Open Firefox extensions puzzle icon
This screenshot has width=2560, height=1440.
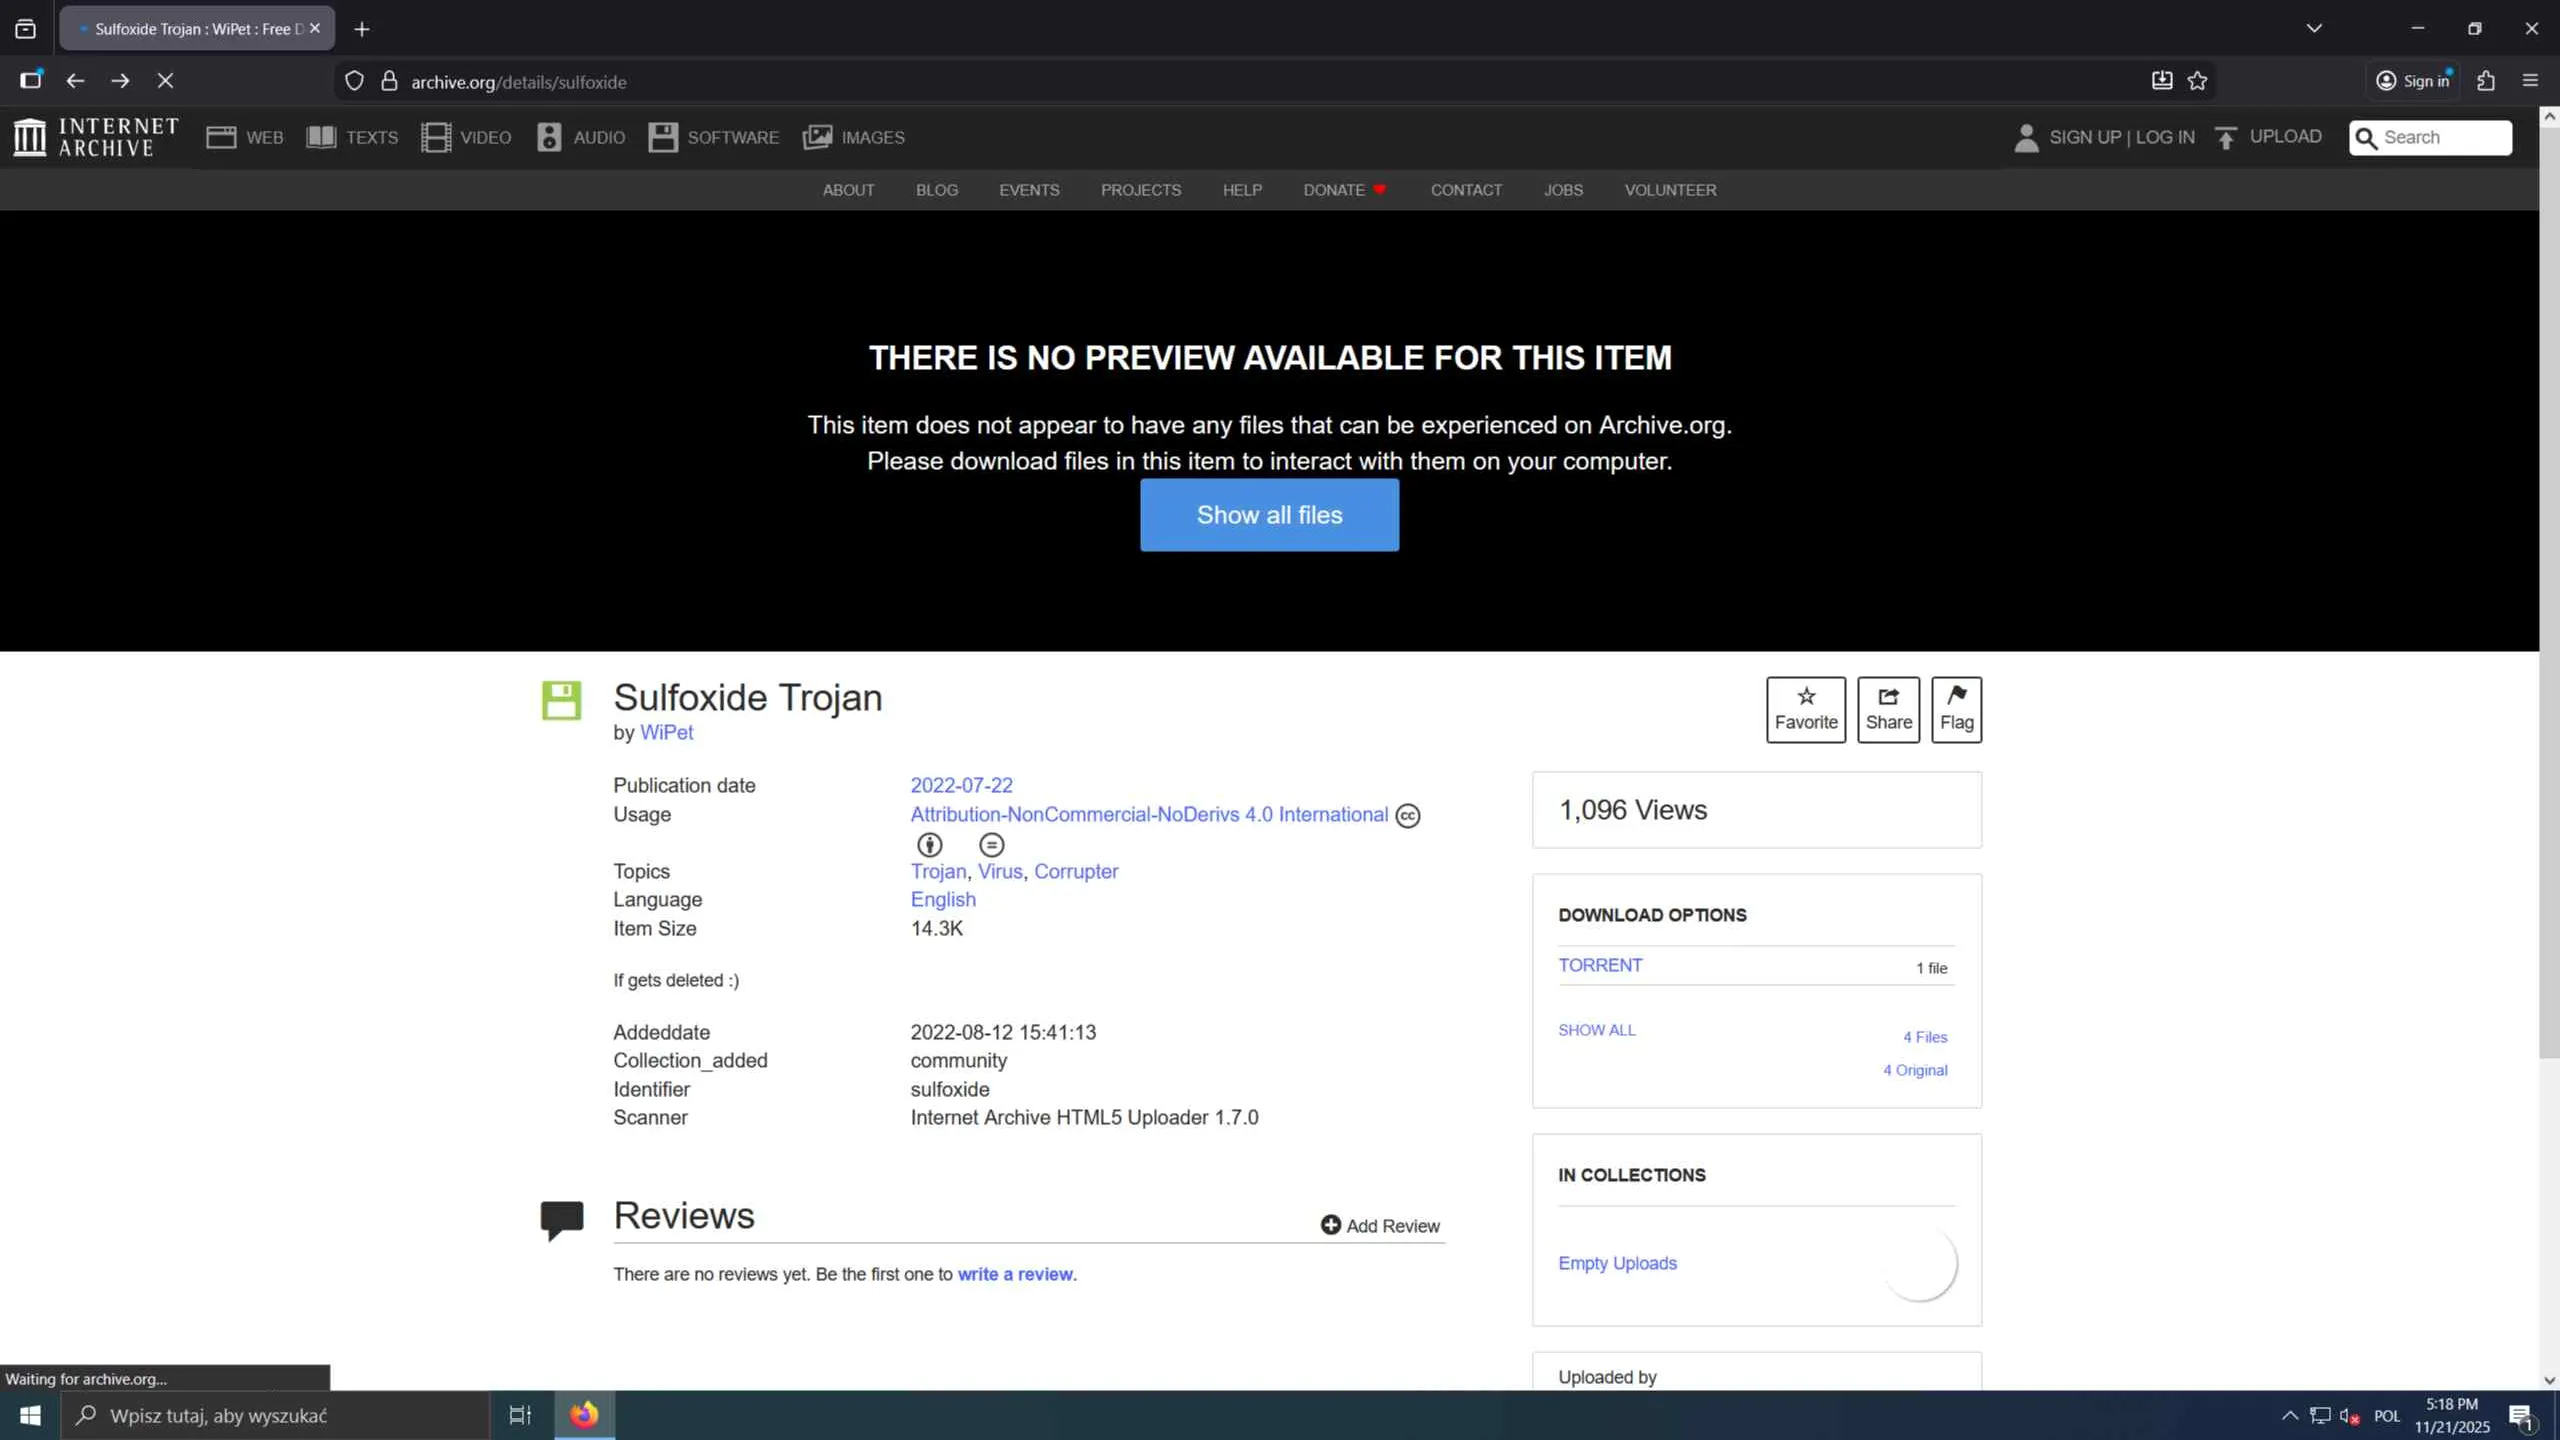(x=2486, y=81)
